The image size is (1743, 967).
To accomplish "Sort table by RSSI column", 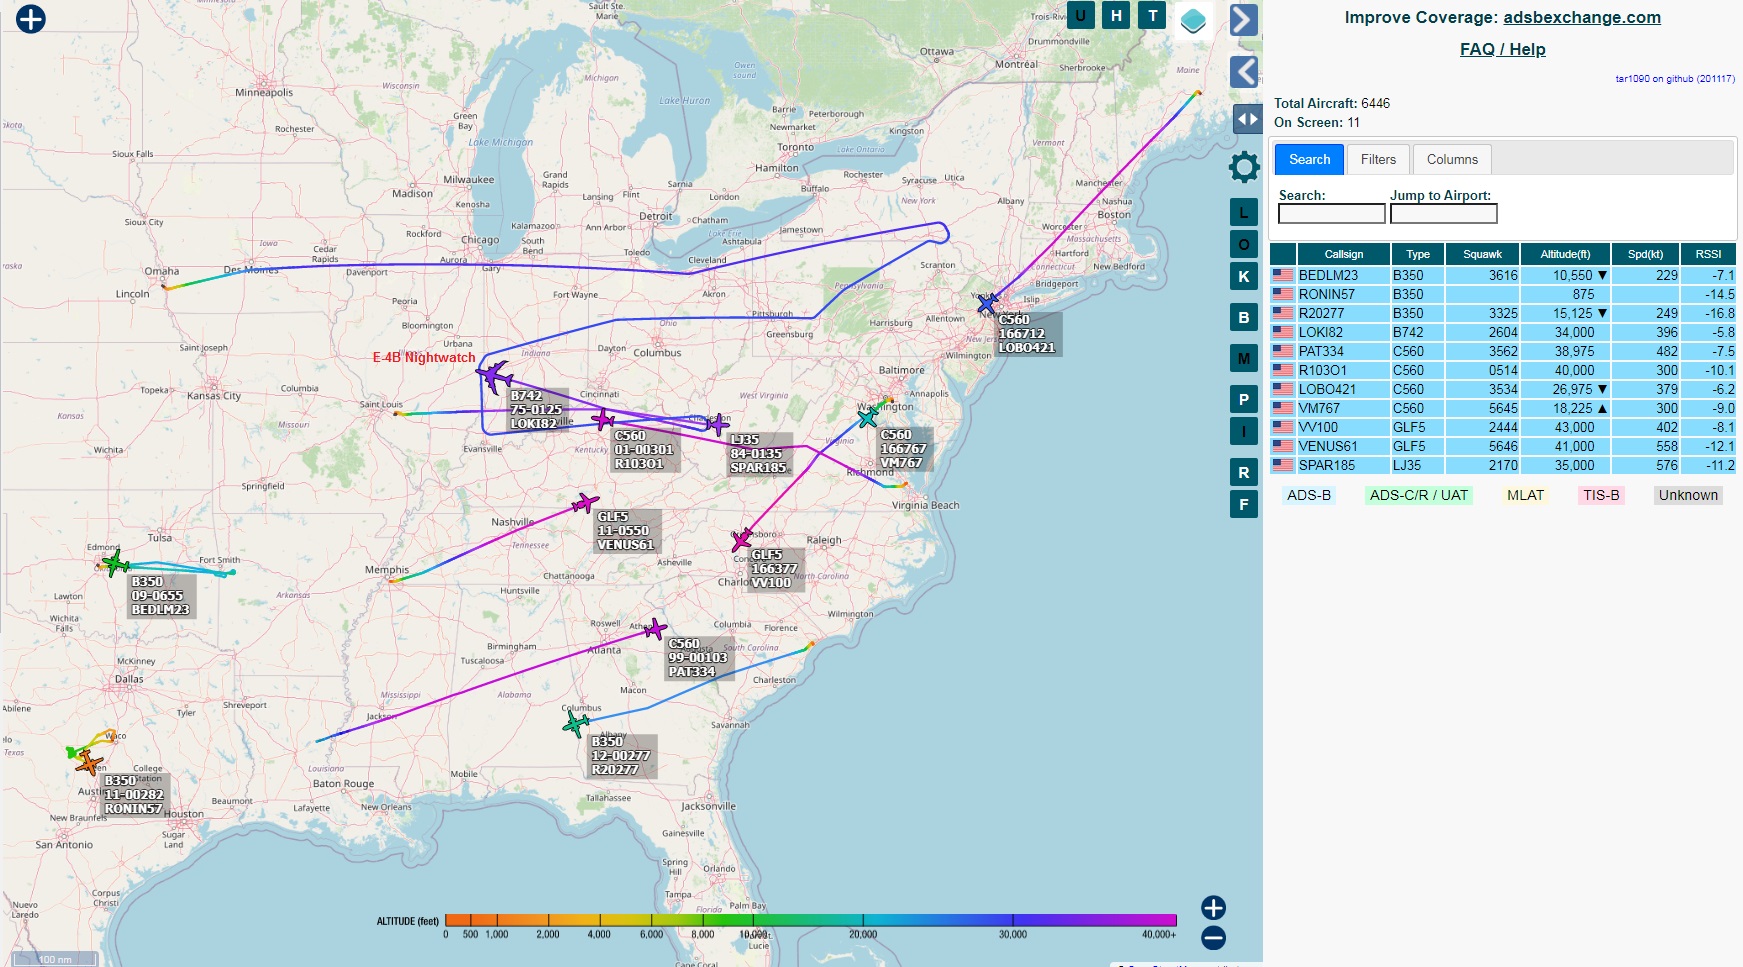I will coord(1708,254).
